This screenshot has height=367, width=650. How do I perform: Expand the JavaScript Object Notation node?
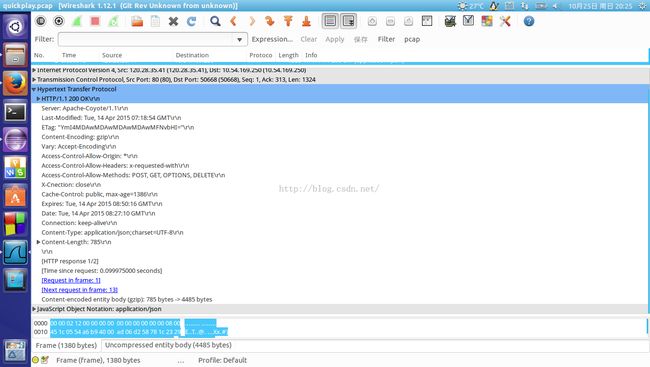pos(34,309)
